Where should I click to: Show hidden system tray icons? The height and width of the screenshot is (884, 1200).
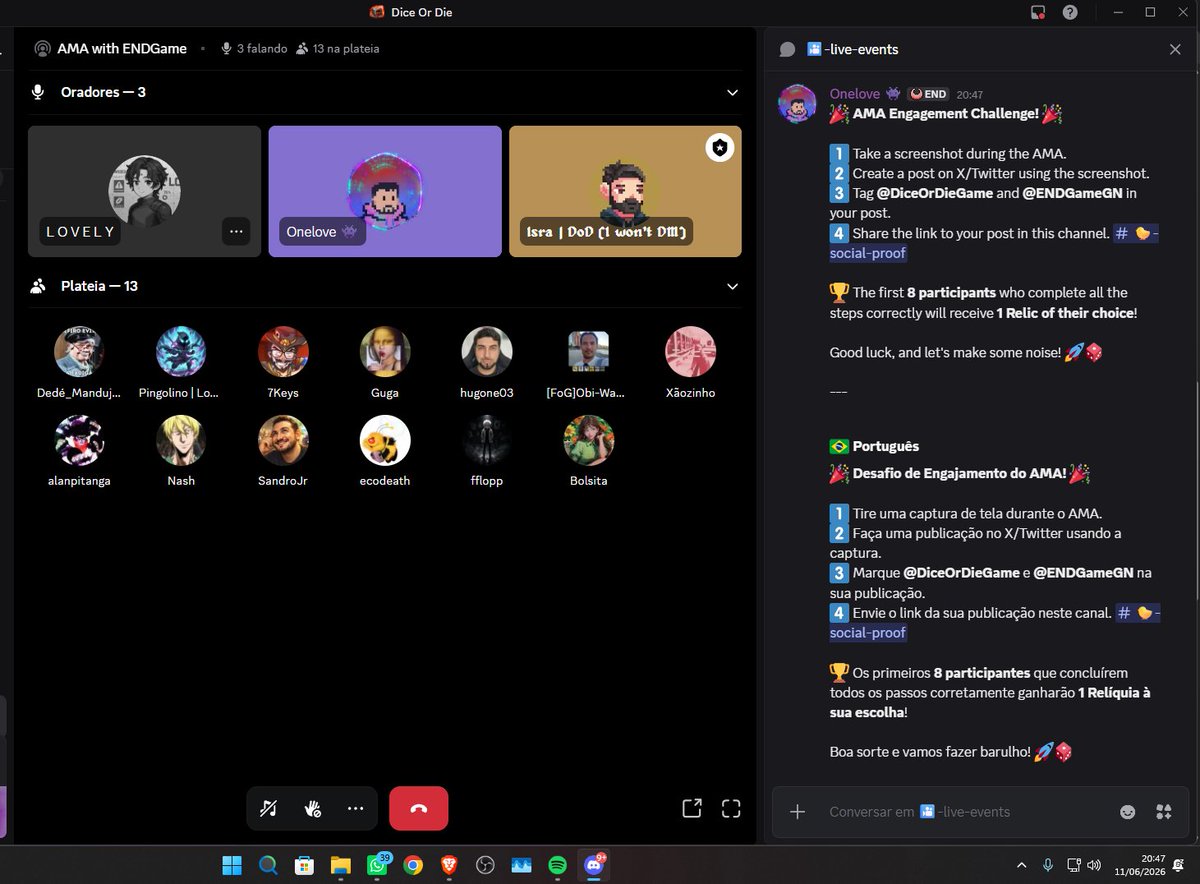(x=1021, y=864)
